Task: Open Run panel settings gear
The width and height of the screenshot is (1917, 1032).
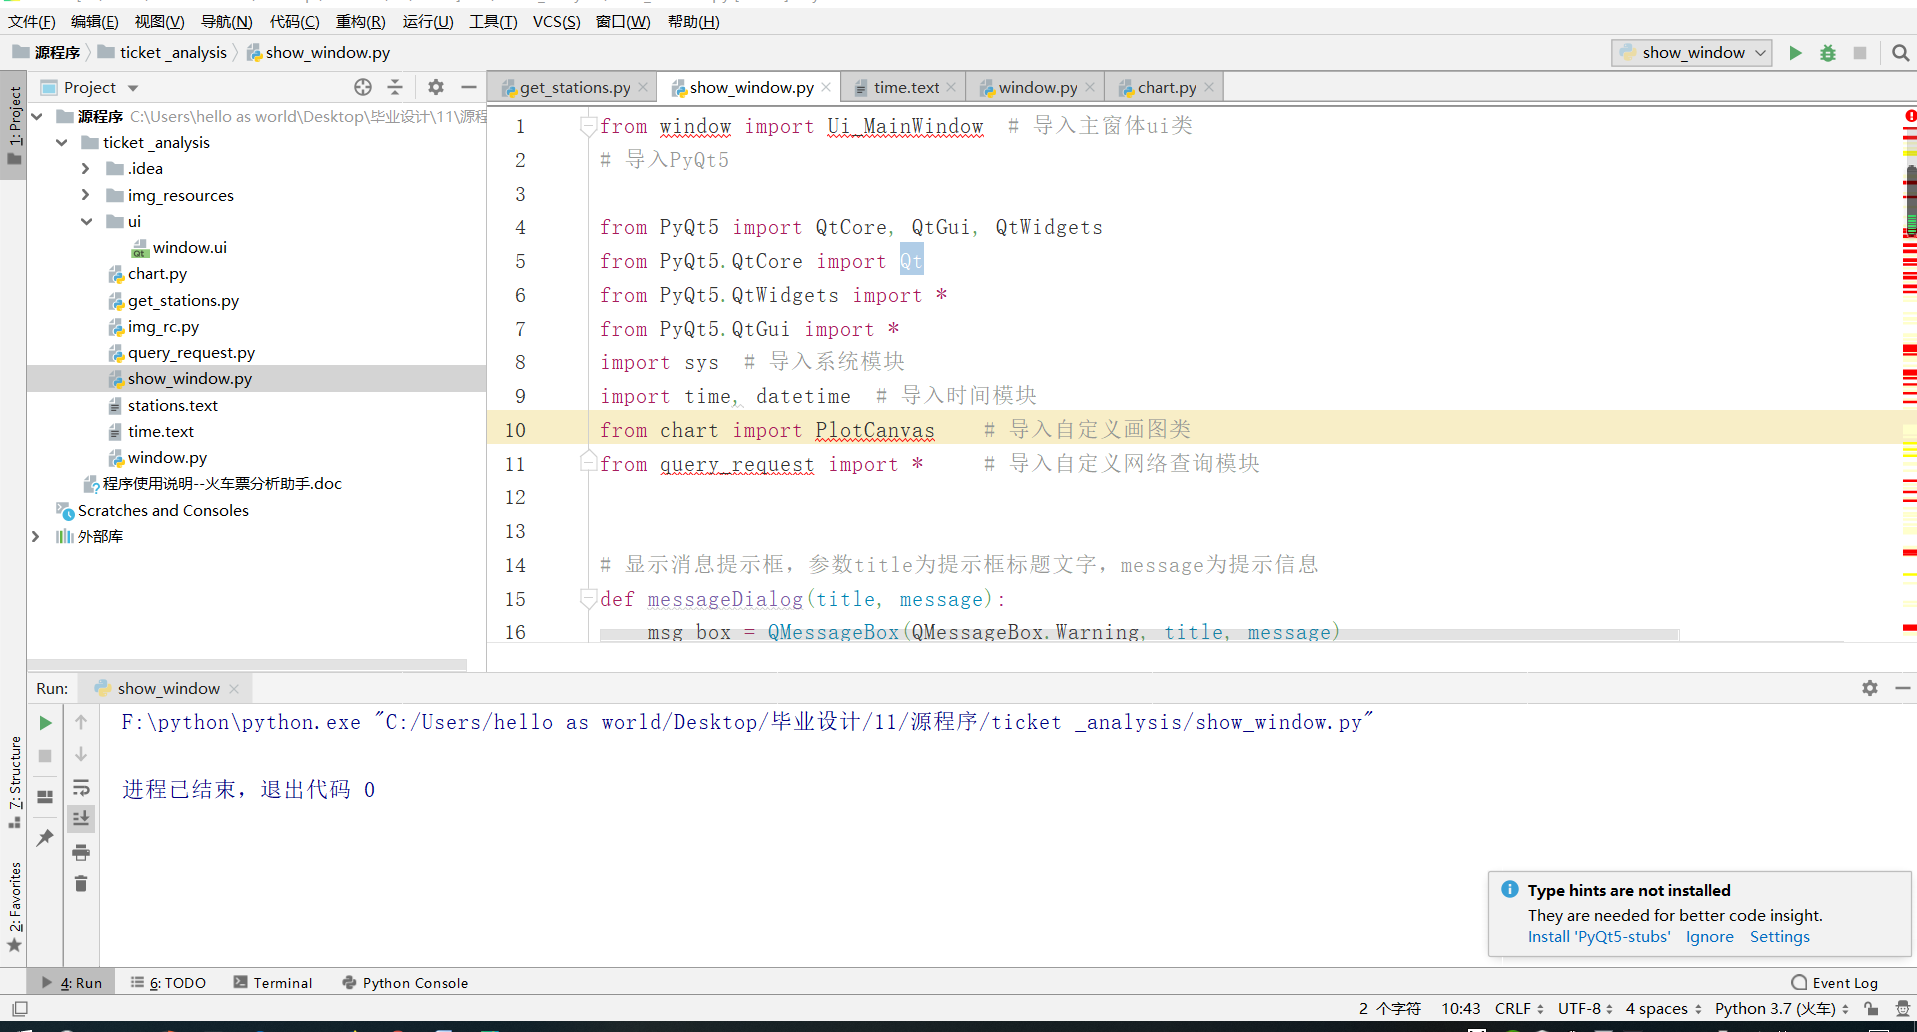Action: (1870, 688)
